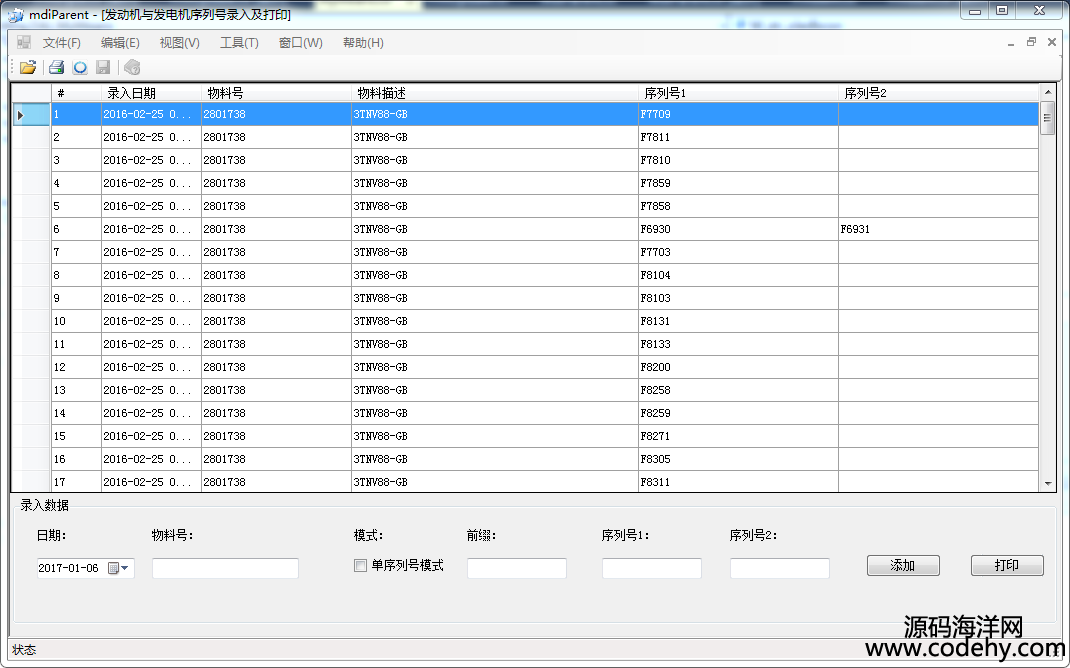Click the row selector arrow for row 1
This screenshot has width=1070, height=668.
pos(20,115)
